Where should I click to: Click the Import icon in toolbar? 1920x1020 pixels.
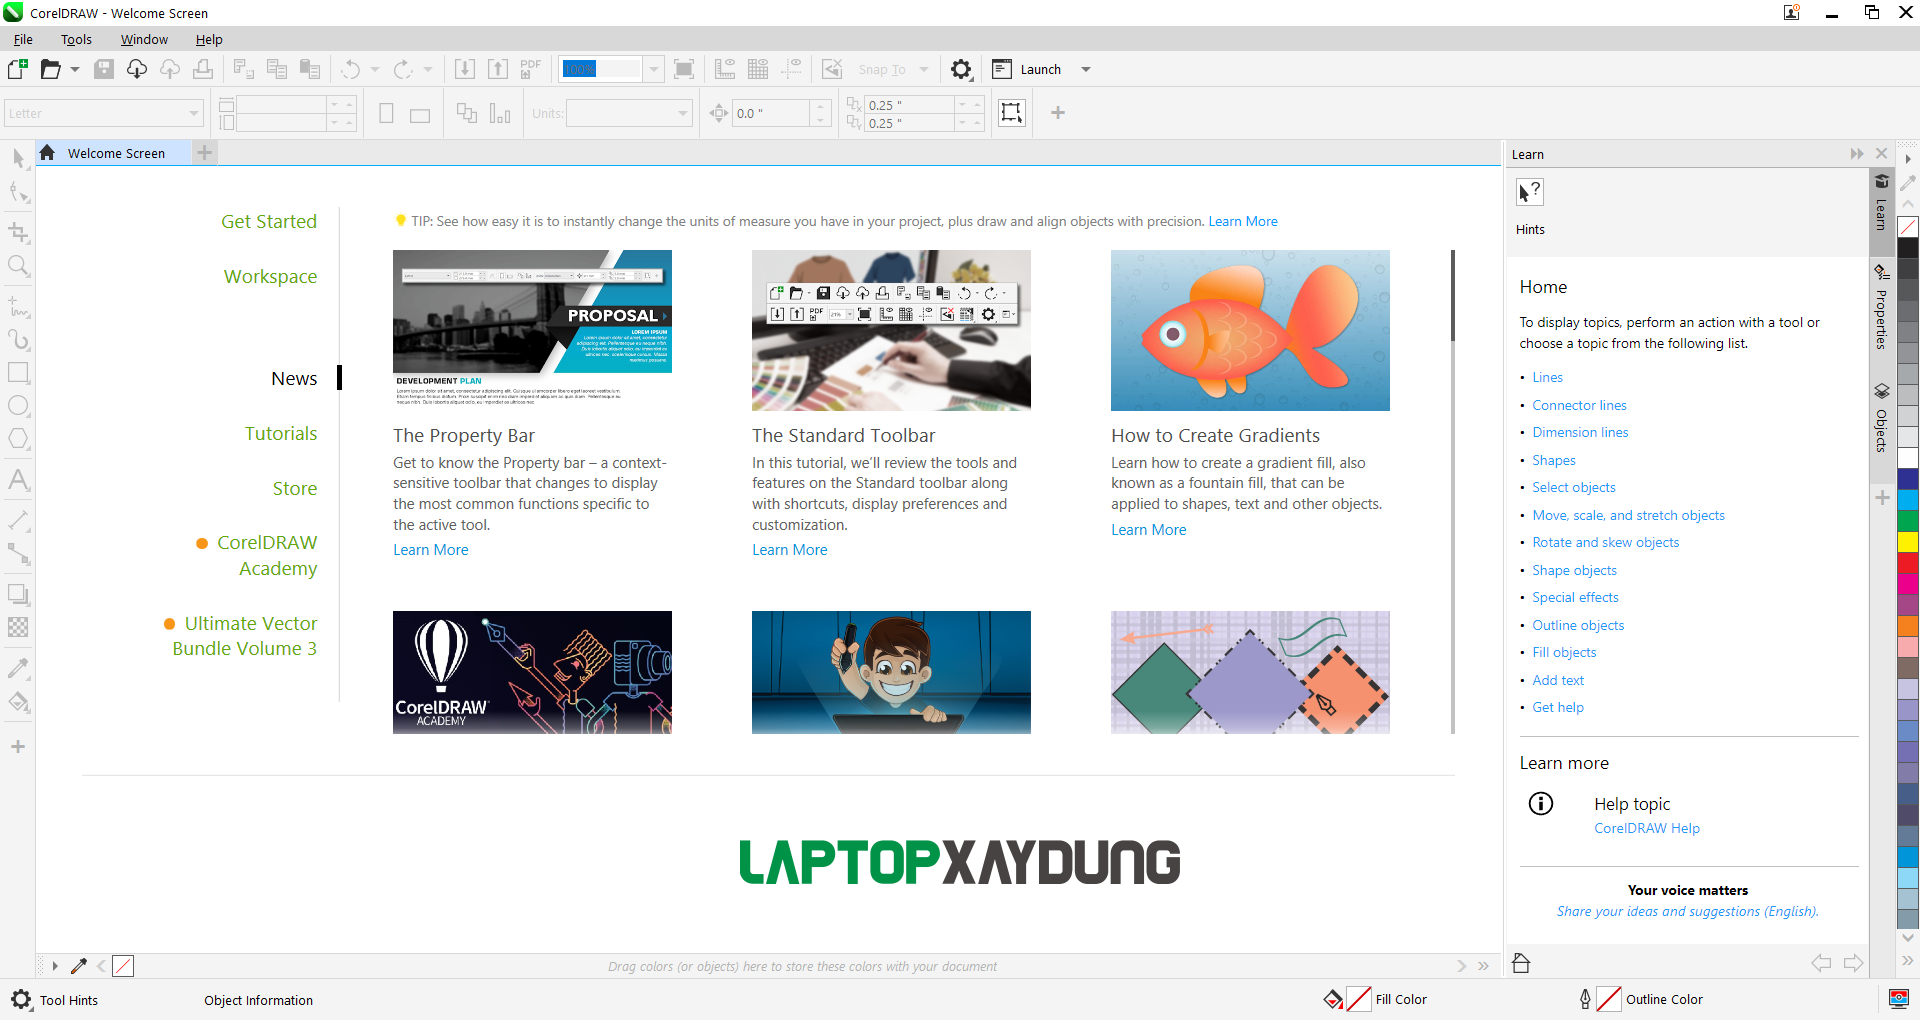coord(465,69)
